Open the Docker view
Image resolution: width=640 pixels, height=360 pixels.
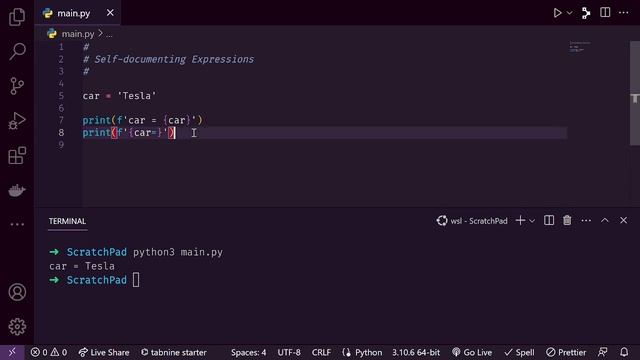click(17, 190)
